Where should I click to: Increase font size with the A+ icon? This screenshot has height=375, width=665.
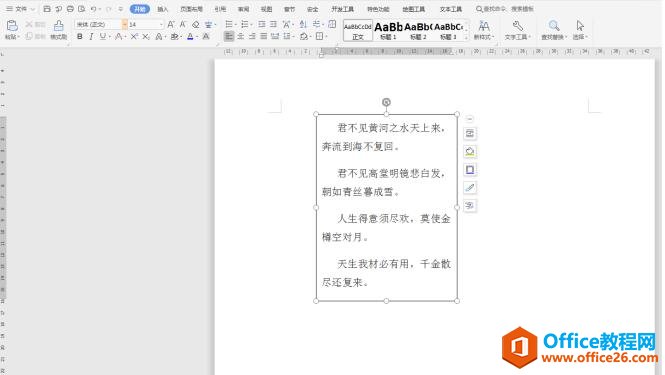170,25
